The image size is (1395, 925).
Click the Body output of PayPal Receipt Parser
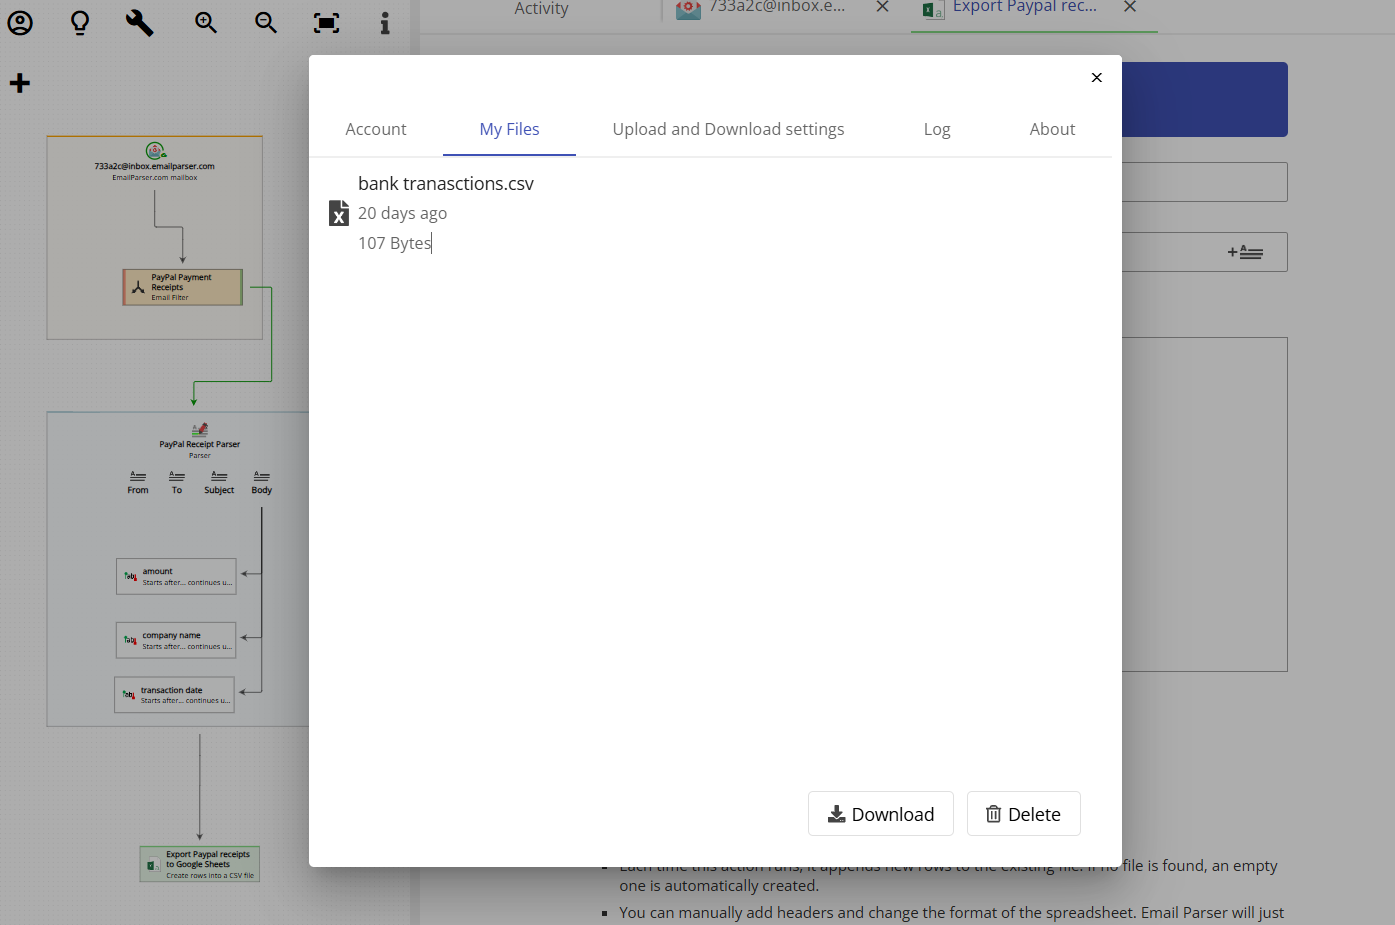click(x=261, y=481)
